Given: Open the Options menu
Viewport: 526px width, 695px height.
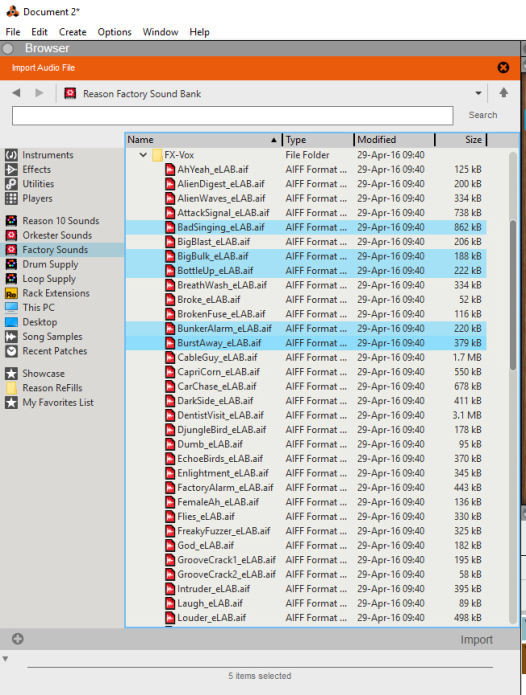Looking at the screenshot, I should click(x=114, y=32).
